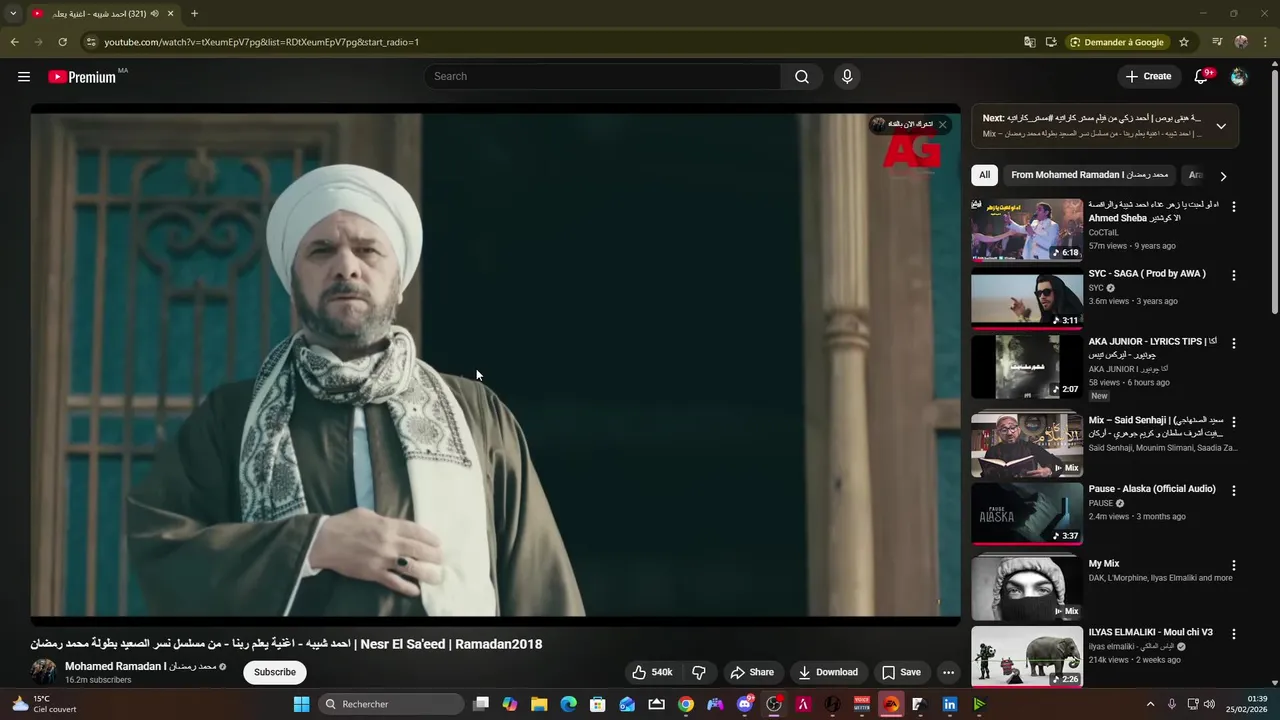Go back to previous page
1280x720 pixels.
(x=14, y=42)
